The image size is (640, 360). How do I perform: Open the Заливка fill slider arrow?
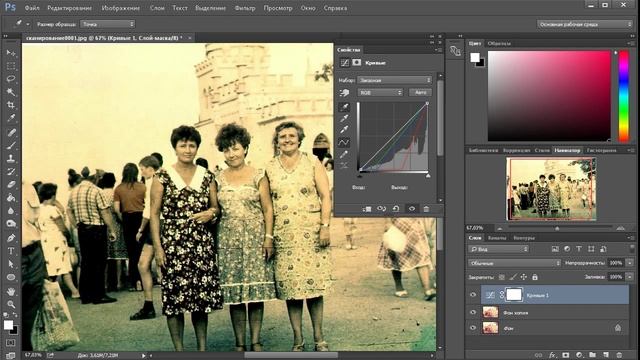click(x=630, y=277)
